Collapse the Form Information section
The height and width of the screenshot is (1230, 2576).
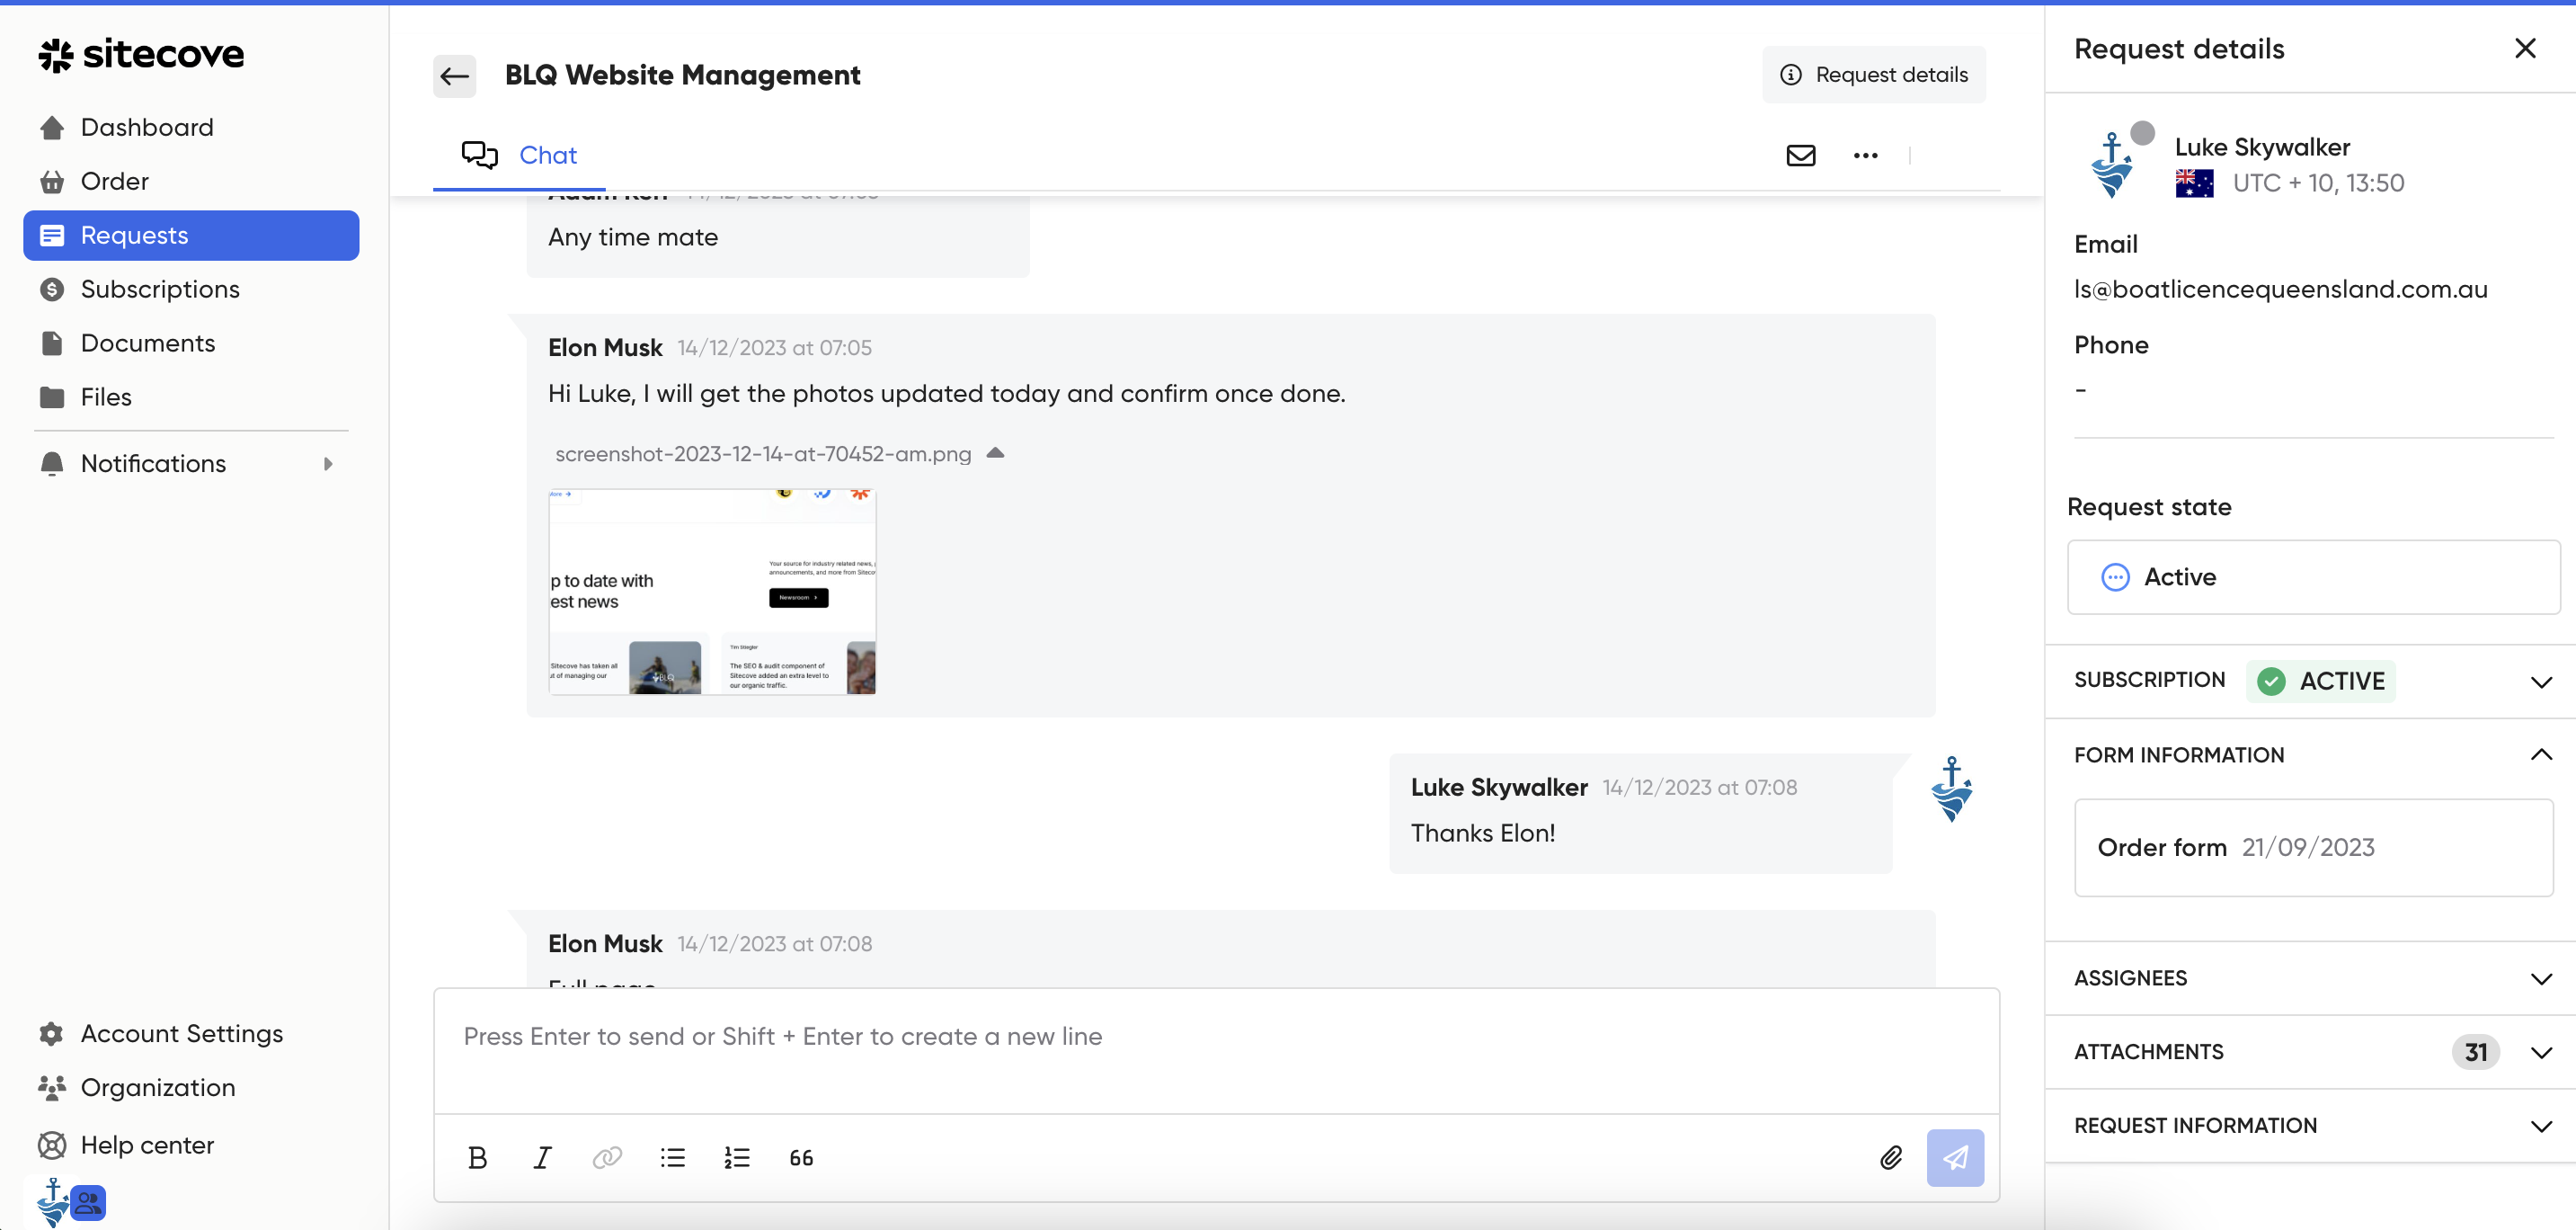(2541, 755)
